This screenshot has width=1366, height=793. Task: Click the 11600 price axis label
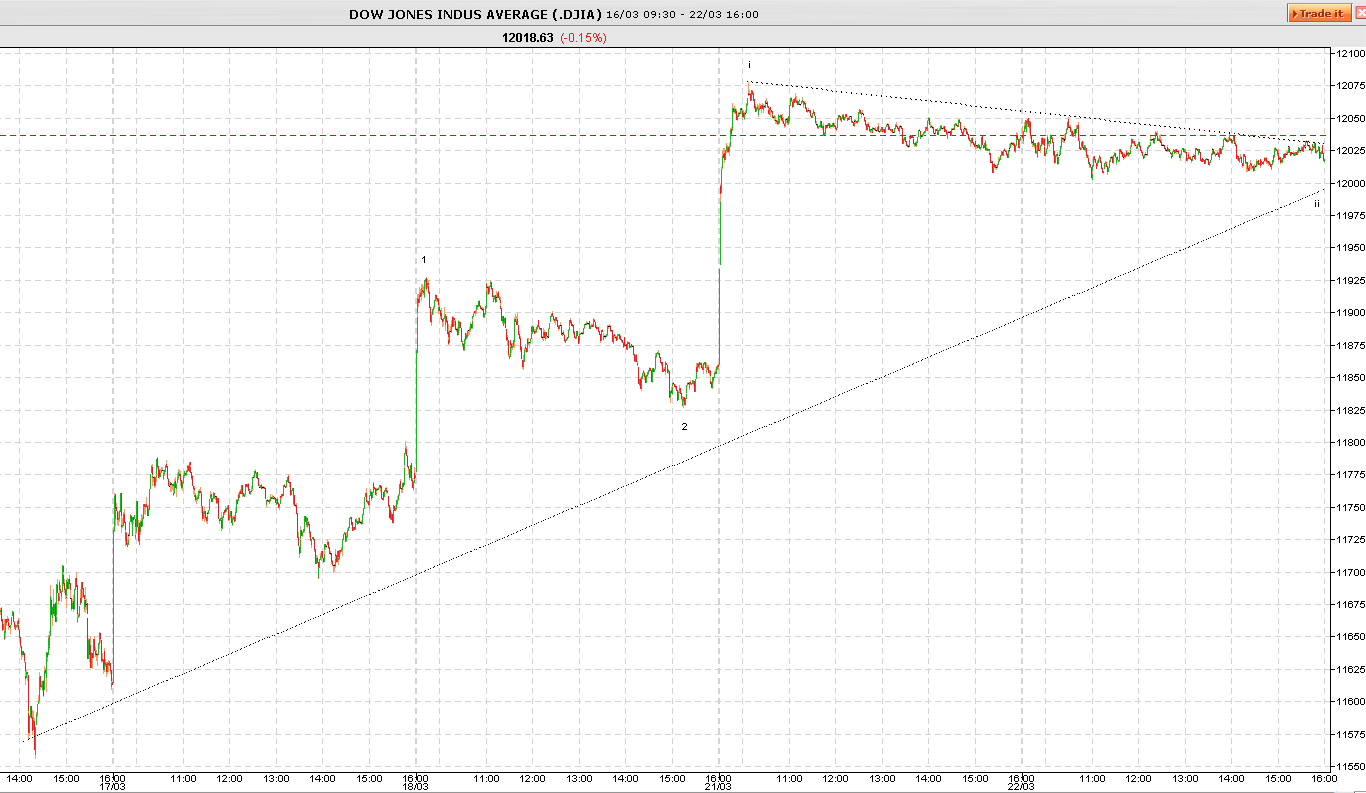(x=1349, y=702)
